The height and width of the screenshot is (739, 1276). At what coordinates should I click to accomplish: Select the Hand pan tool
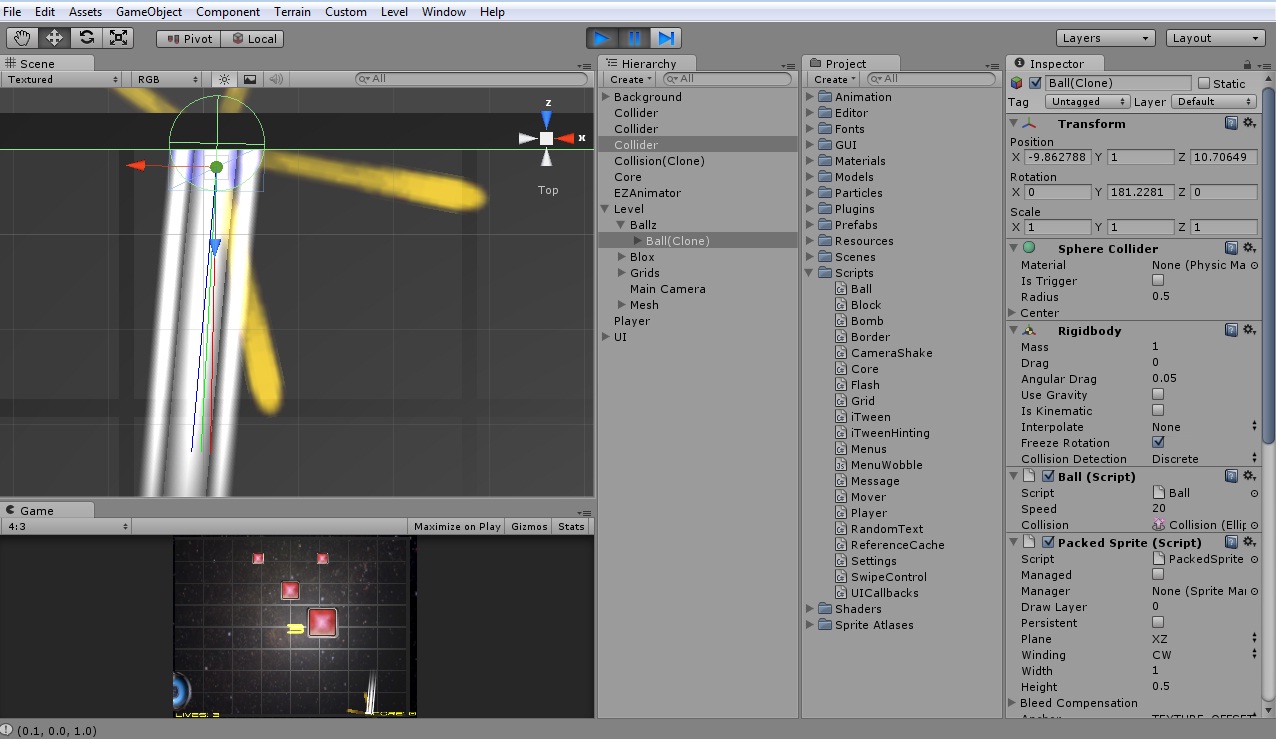point(21,37)
